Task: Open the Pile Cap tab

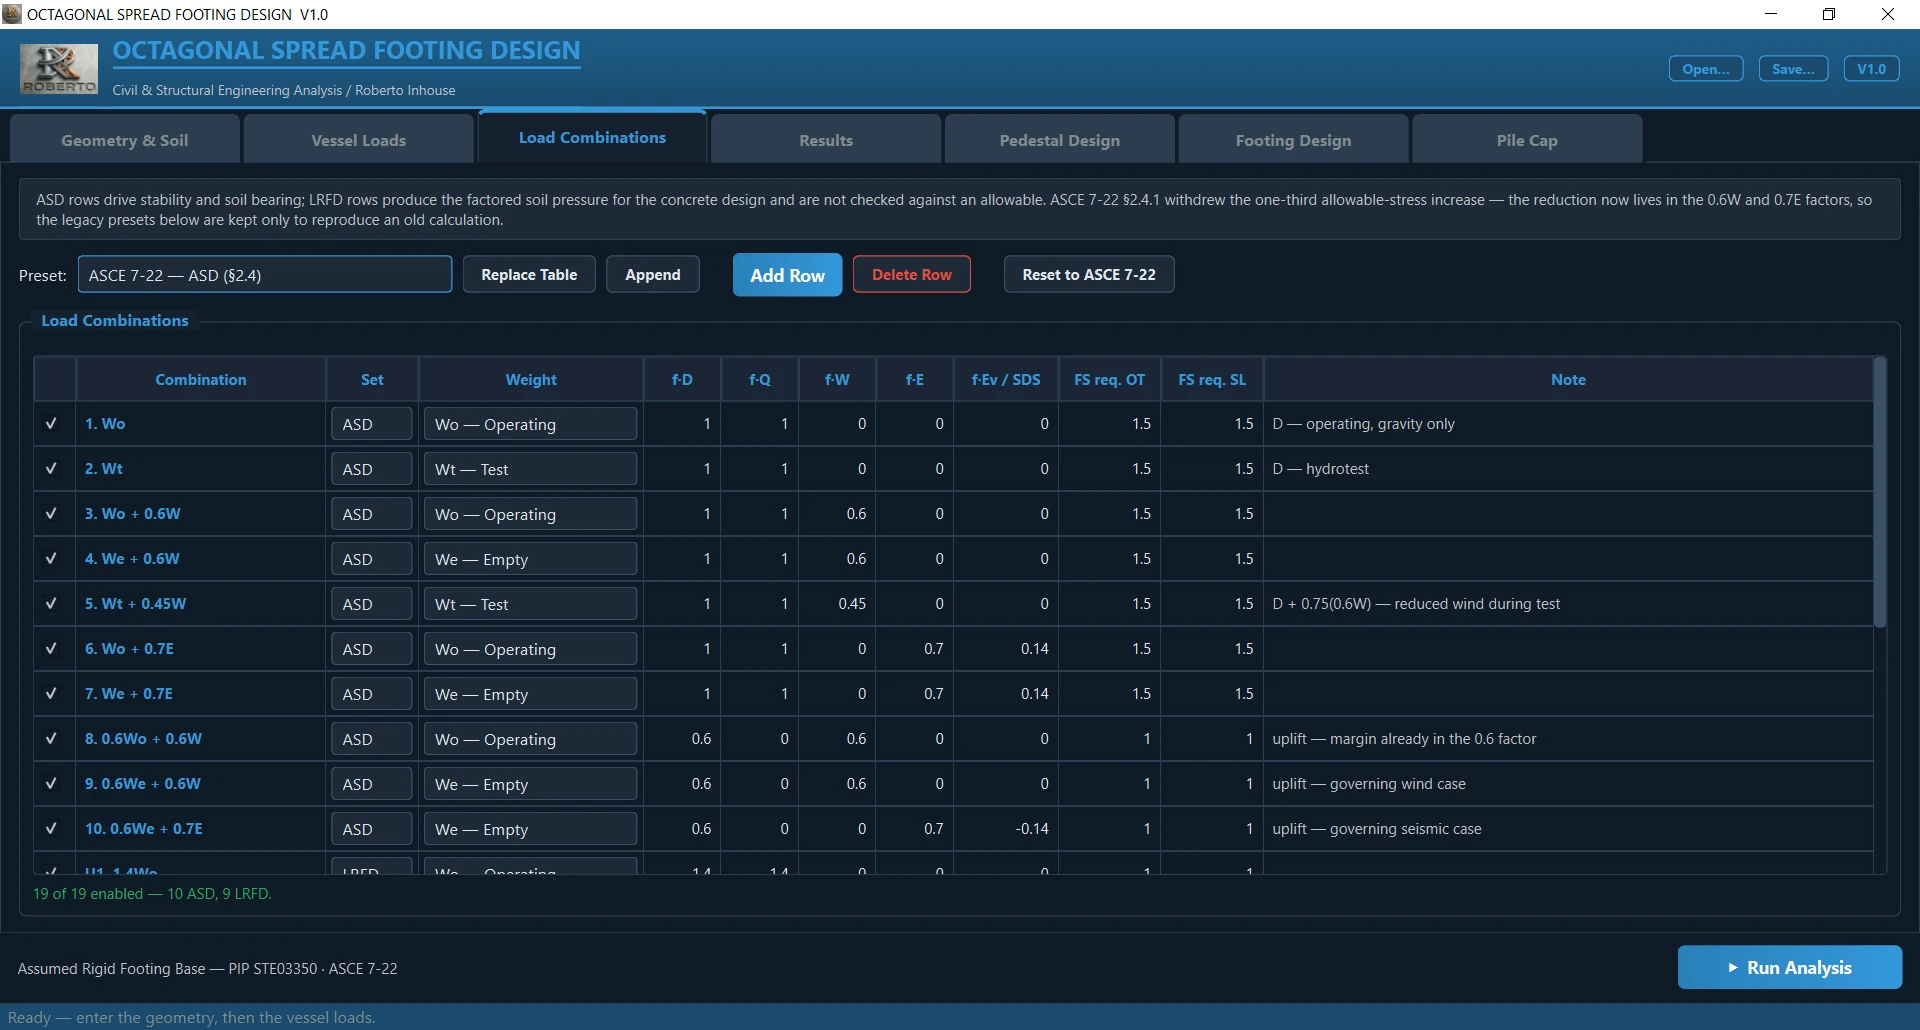Action: (1527, 140)
